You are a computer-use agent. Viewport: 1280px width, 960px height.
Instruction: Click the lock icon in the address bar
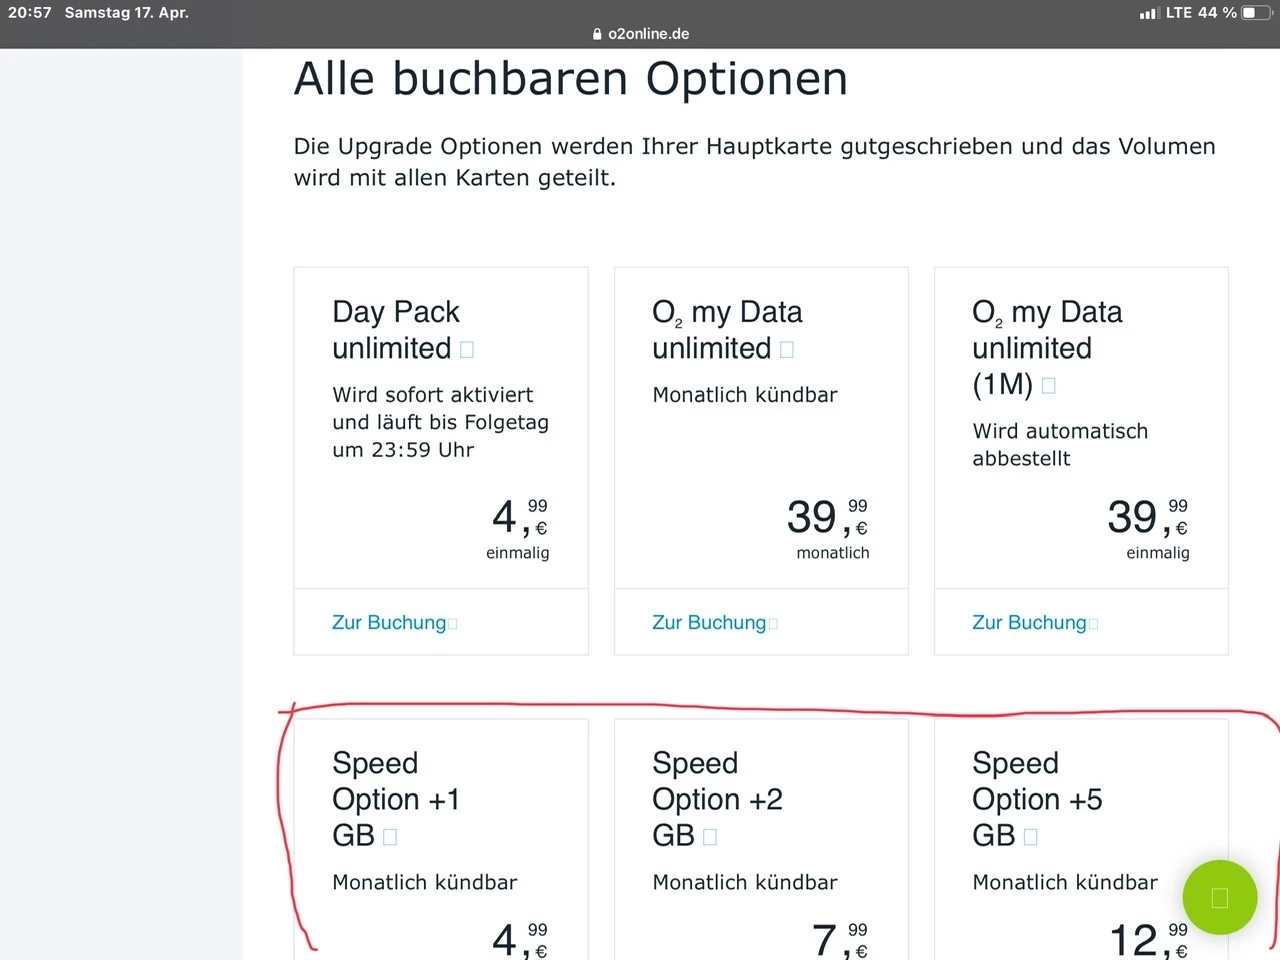click(598, 34)
